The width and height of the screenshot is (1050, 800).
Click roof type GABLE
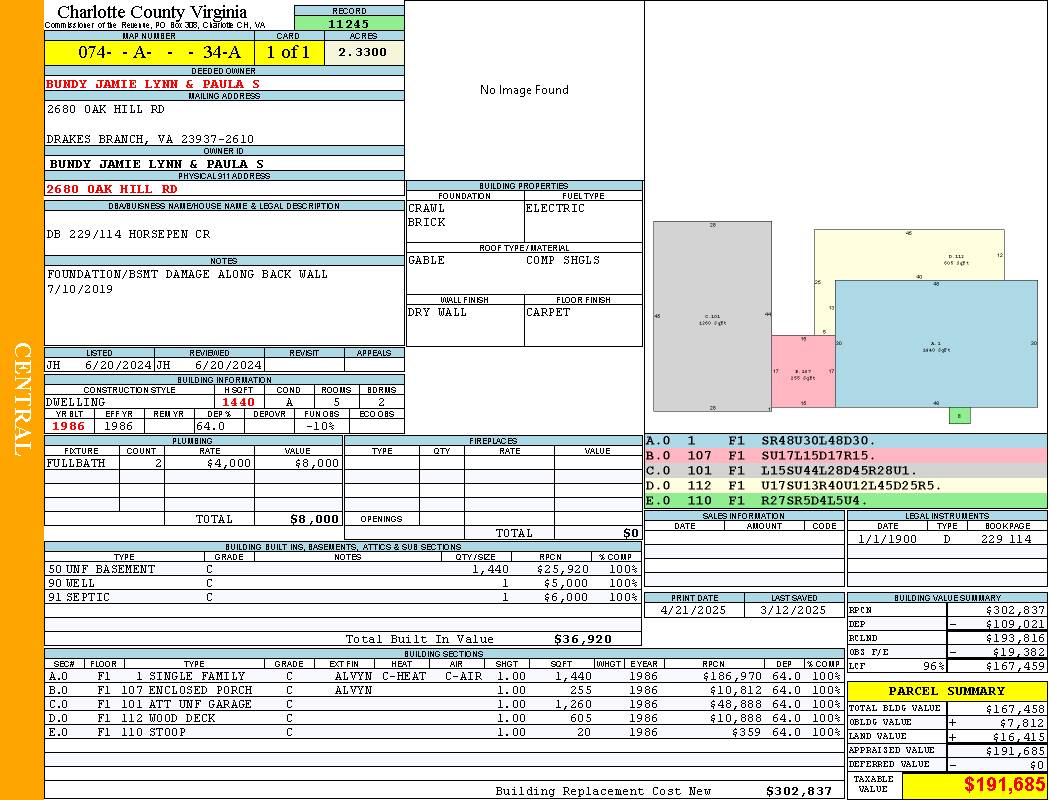426,260
